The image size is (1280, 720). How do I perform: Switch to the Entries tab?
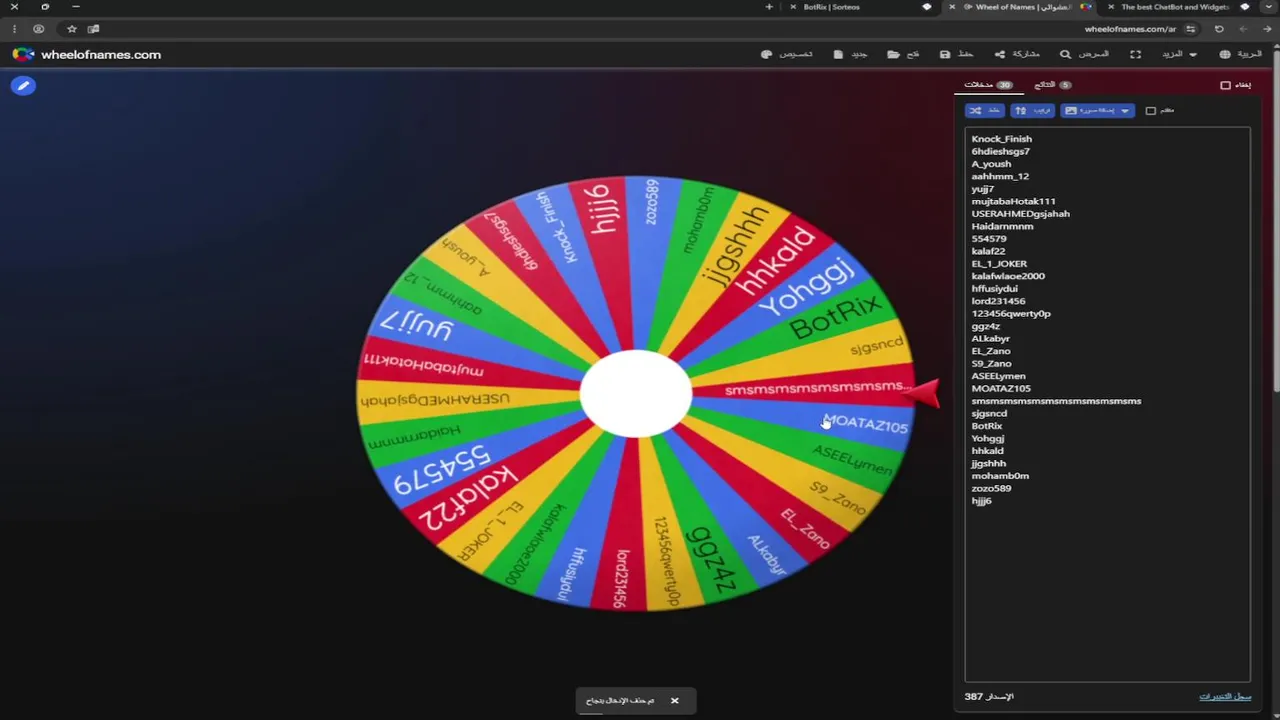tap(988, 85)
